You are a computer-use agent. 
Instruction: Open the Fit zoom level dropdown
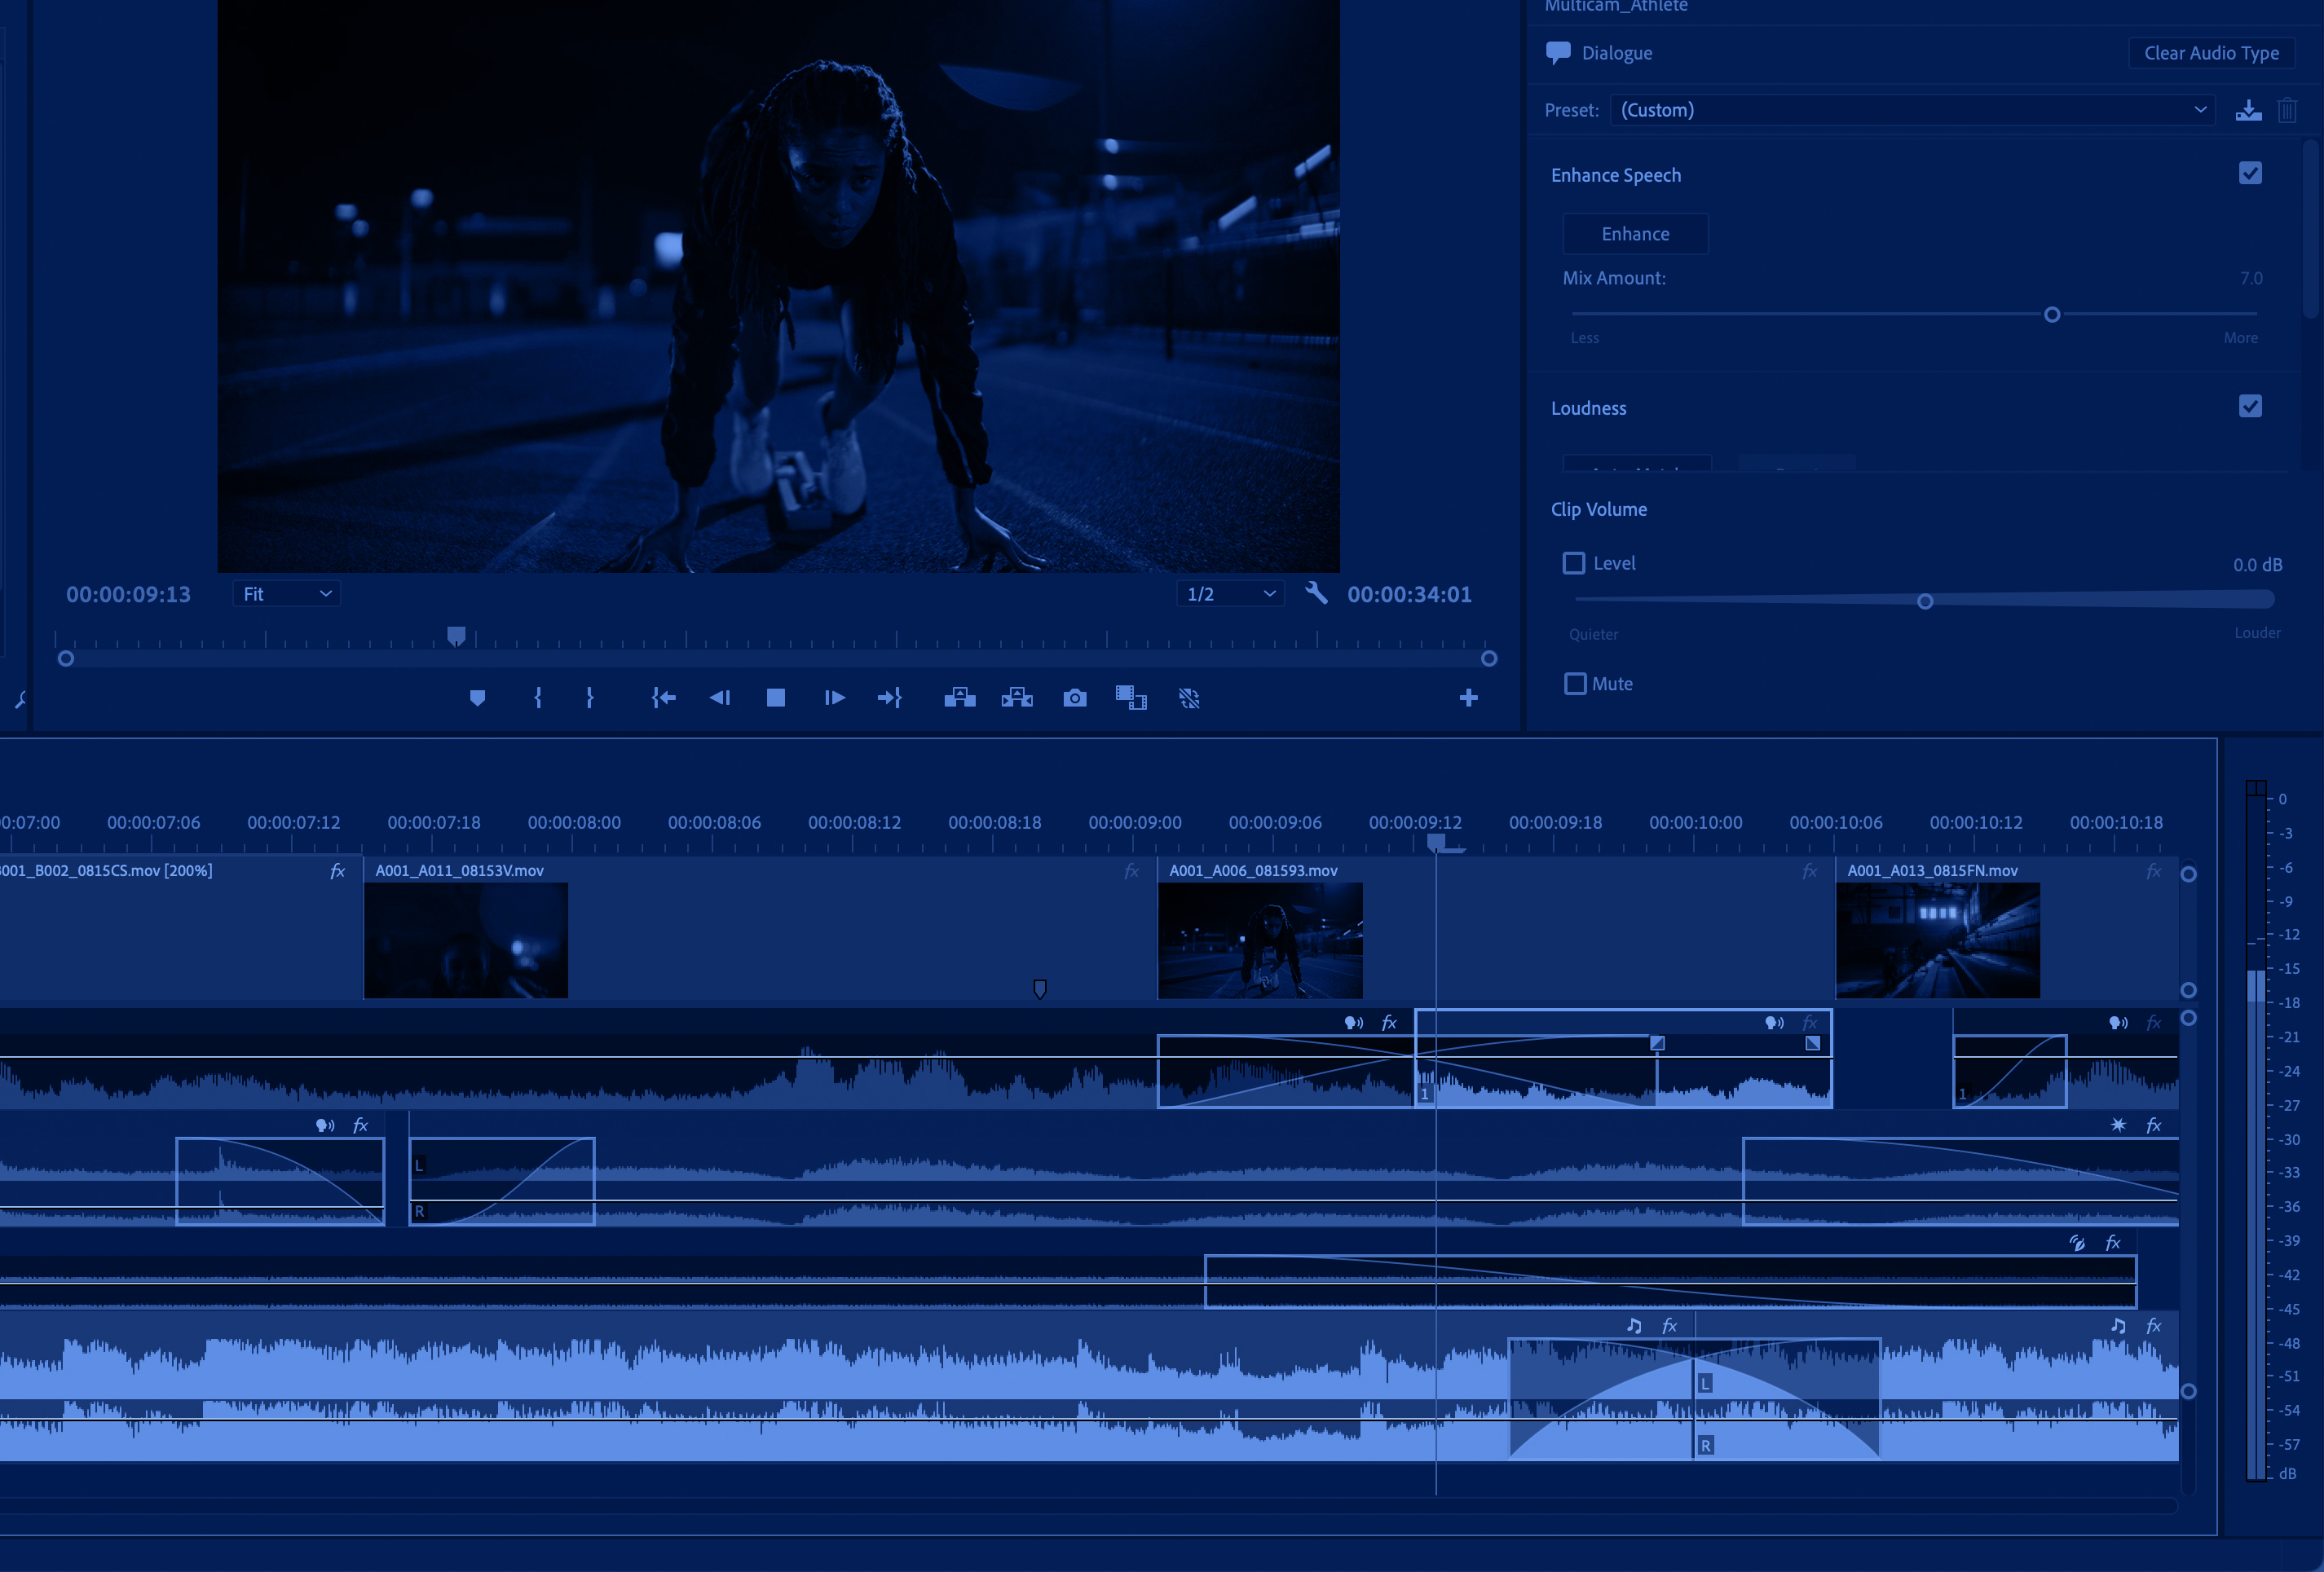[x=286, y=593]
